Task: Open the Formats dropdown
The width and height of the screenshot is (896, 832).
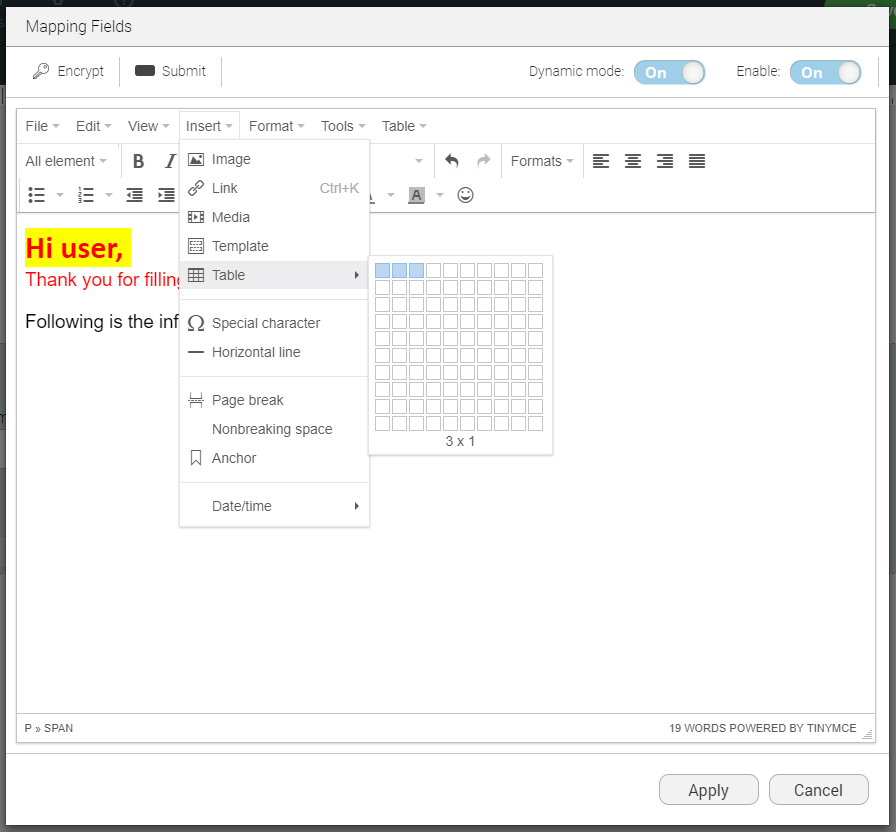Action: coord(540,161)
